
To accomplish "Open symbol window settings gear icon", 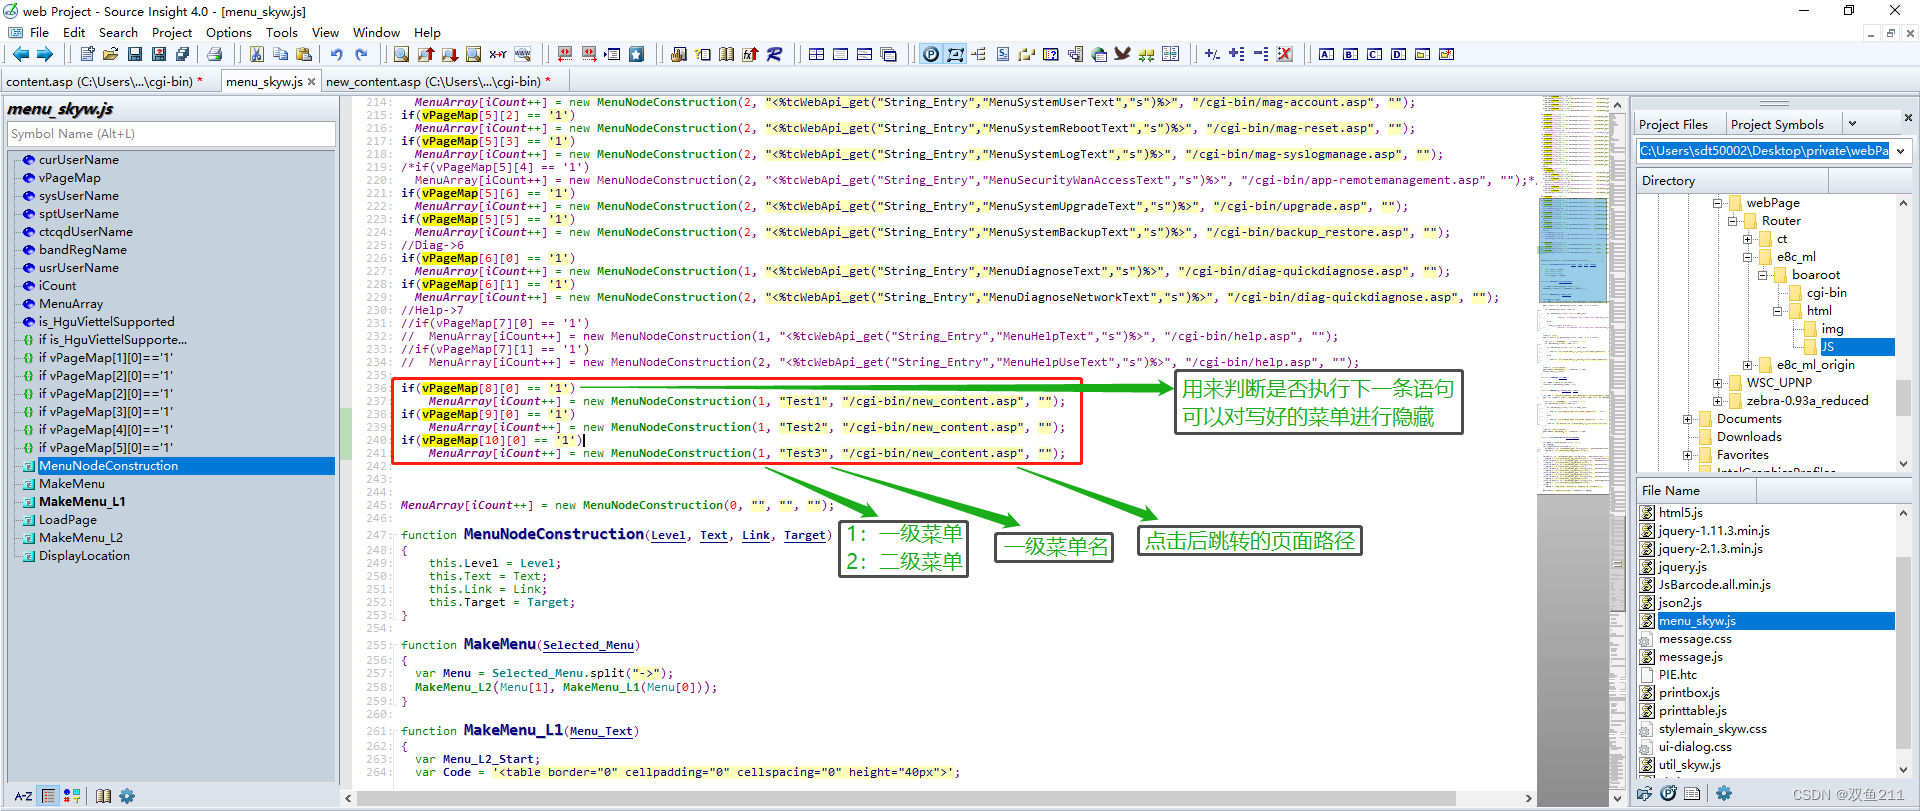I will [127, 796].
